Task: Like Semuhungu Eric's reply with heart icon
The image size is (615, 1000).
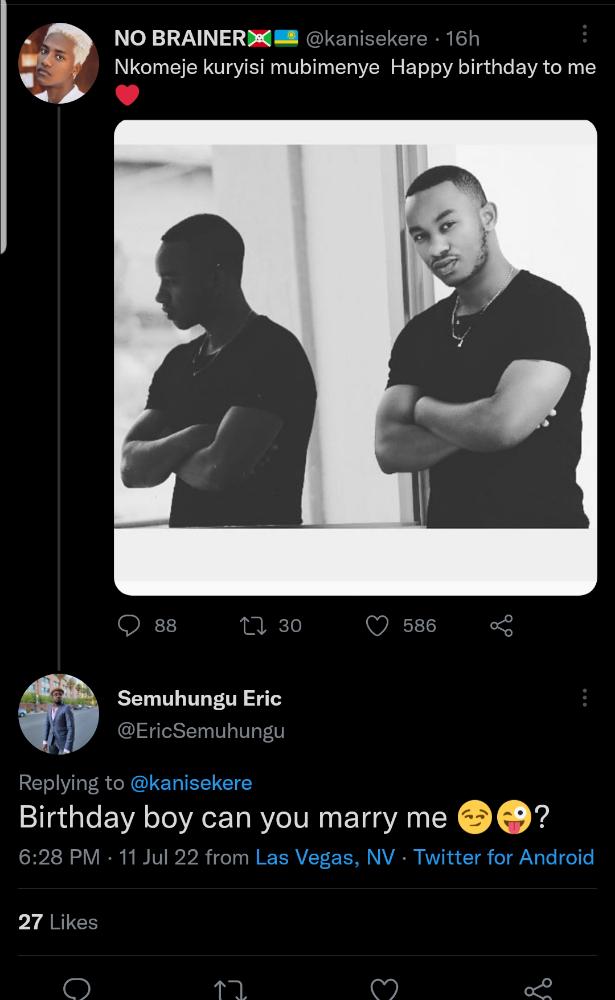Action: coord(384,989)
